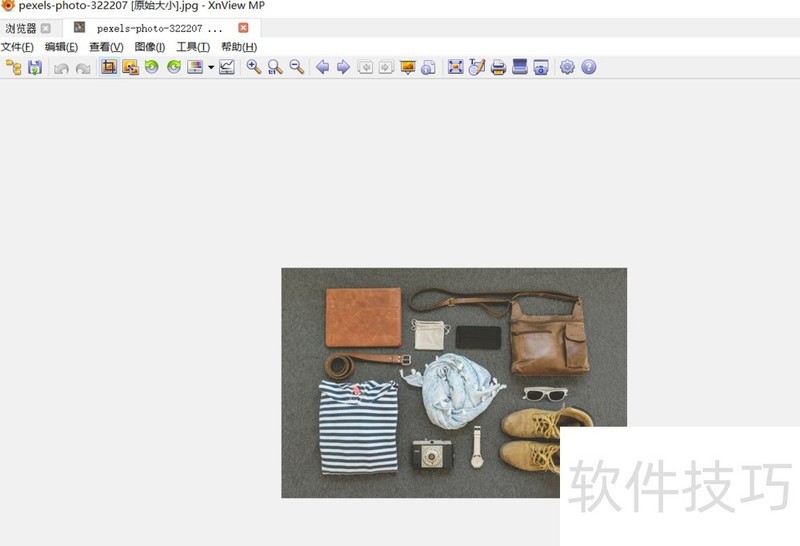Click the gray X on 浏览器 tab

[x=45, y=28]
